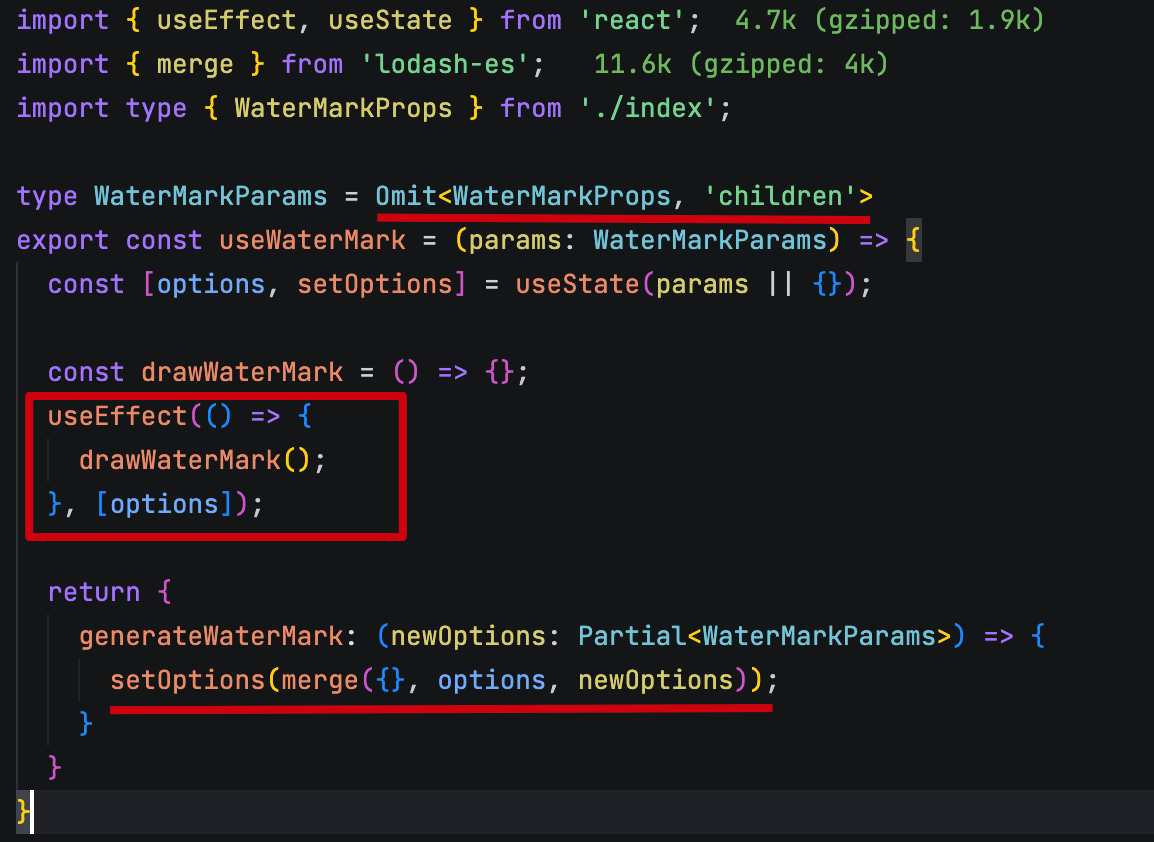The image size is (1154, 842).
Task: Click the merge function call
Action: click(x=319, y=680)
